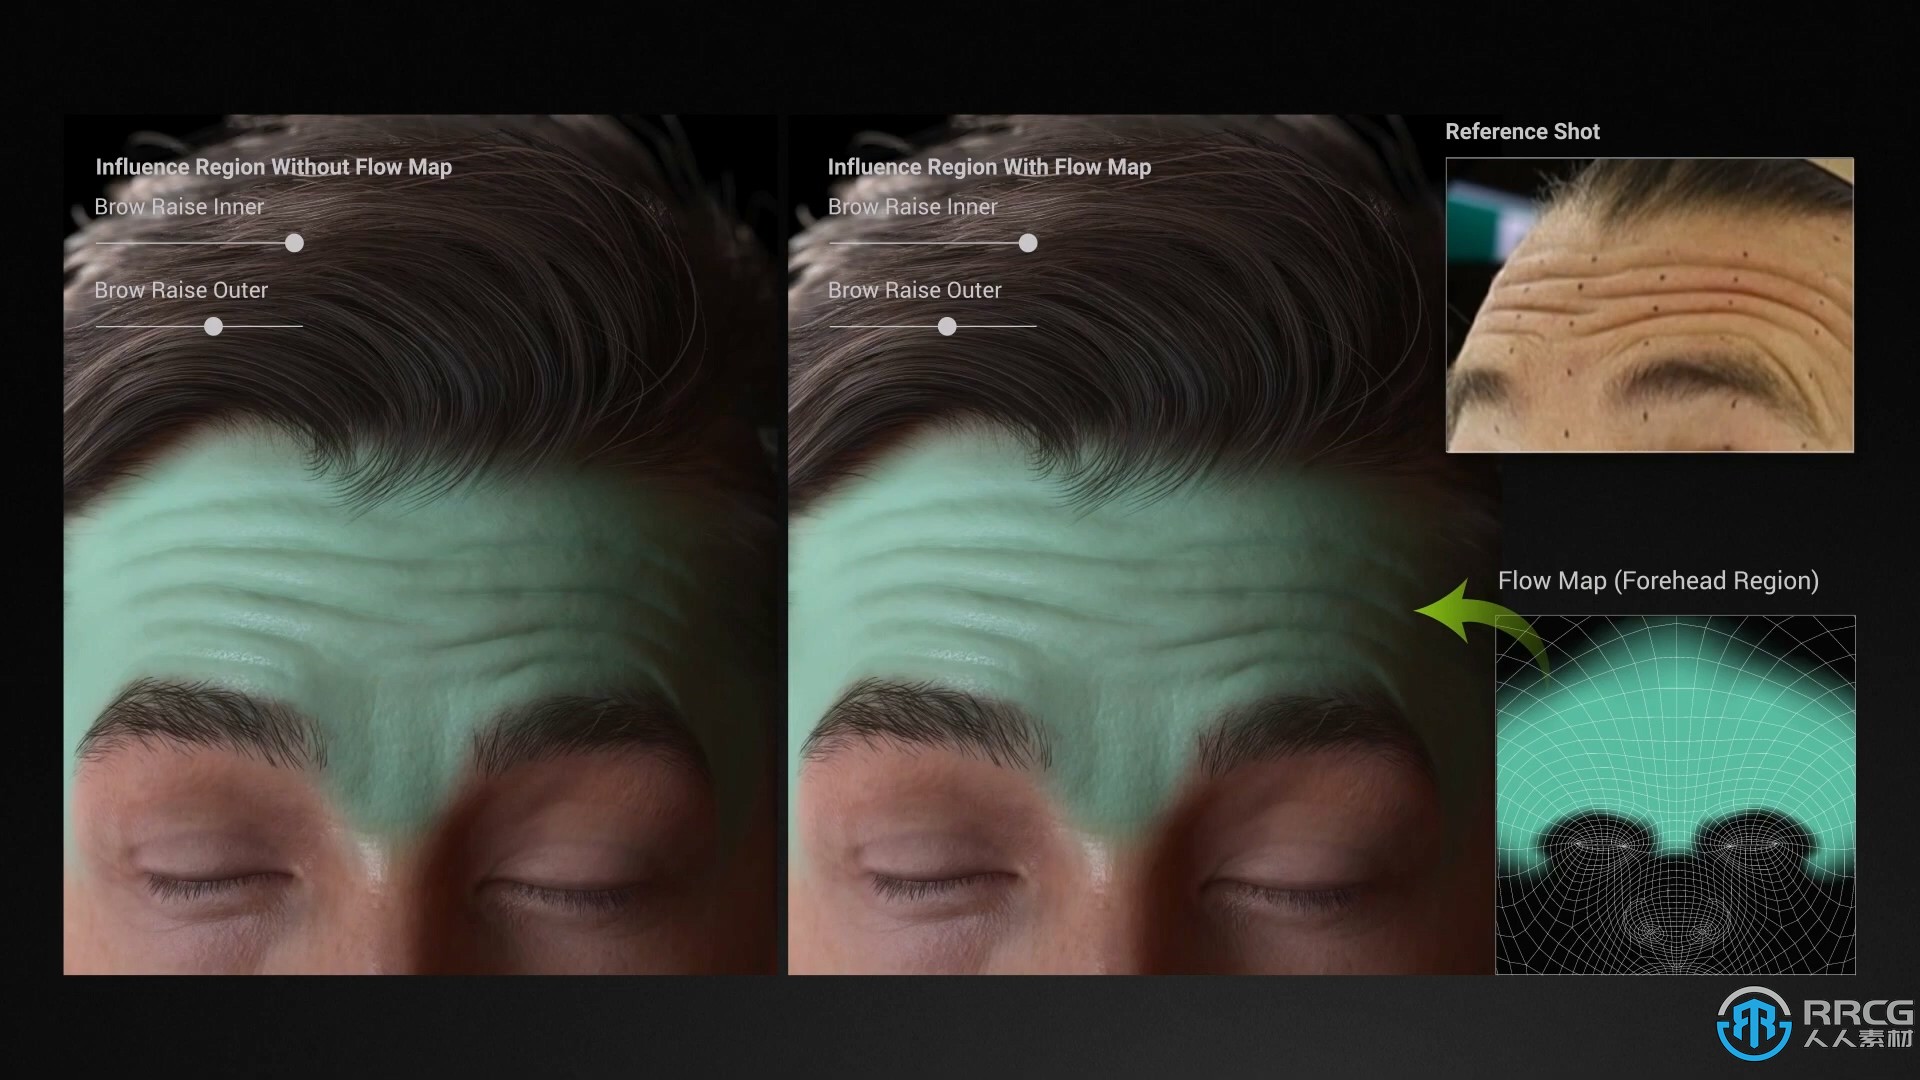The image size is (1920, 1080).
Task: Click Brow Raise Outer slider handle in Without Flow Map panel
Action: click(x=213, y=326)
